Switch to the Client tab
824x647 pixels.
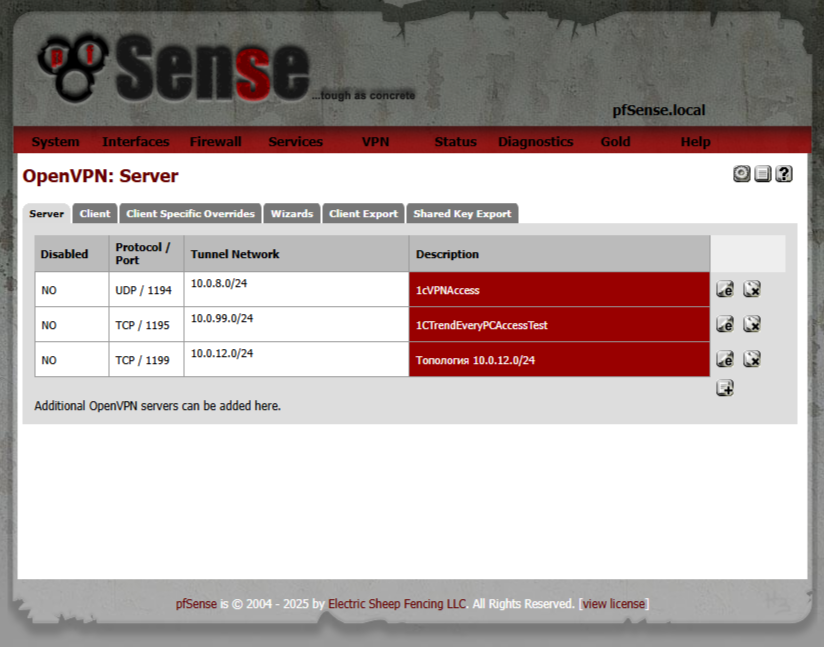pyautogui.click(x=95, y=214)
